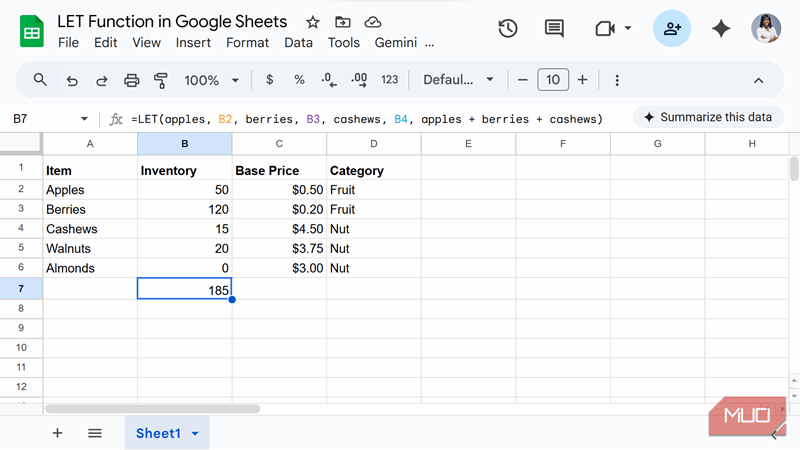Open the File menu
800x450 pixels.
68,43
